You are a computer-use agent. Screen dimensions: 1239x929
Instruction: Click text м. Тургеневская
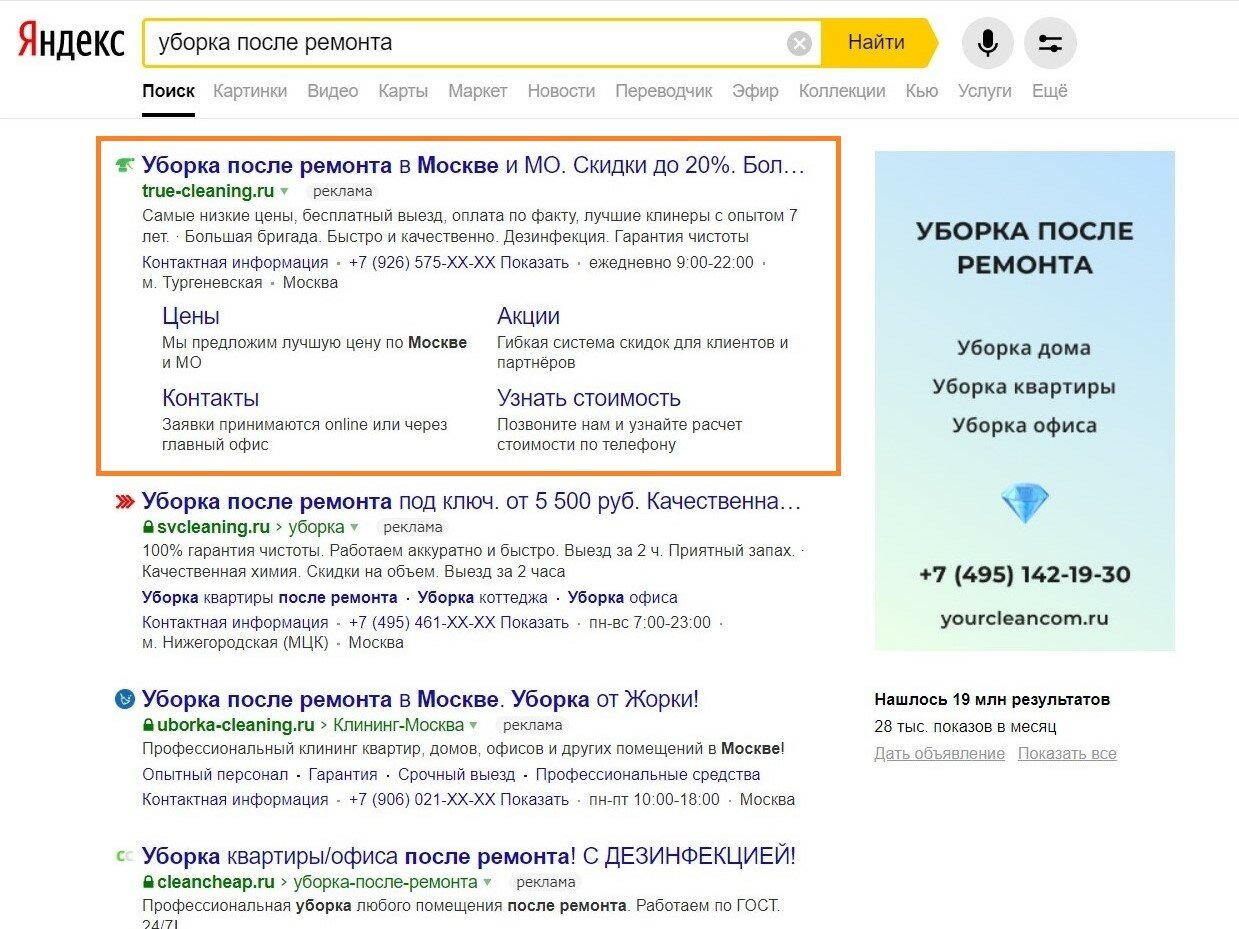click(x=201, y=283)
